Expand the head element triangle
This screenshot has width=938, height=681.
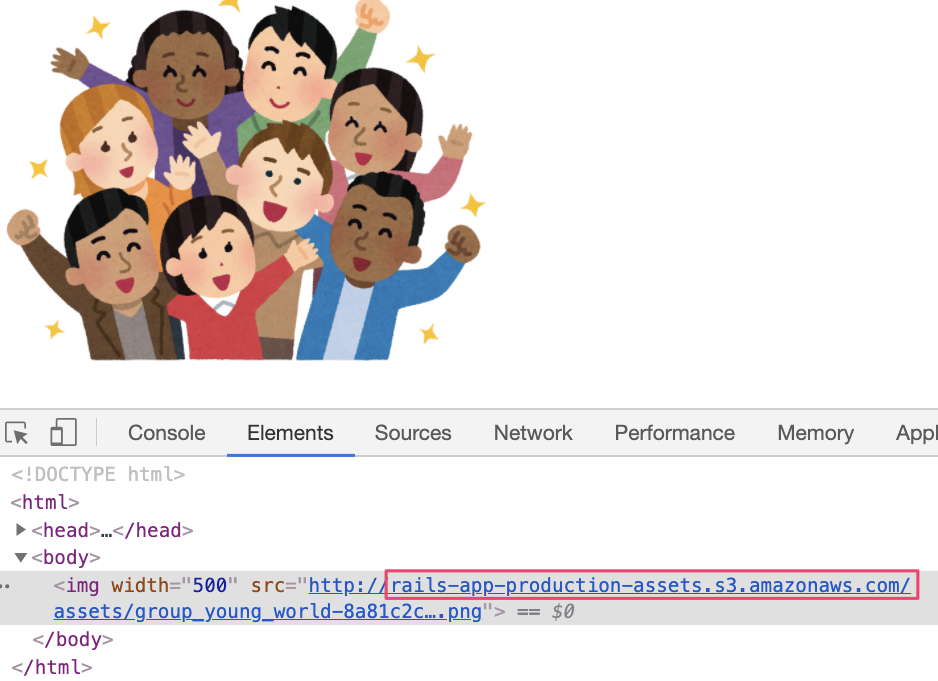22,530
